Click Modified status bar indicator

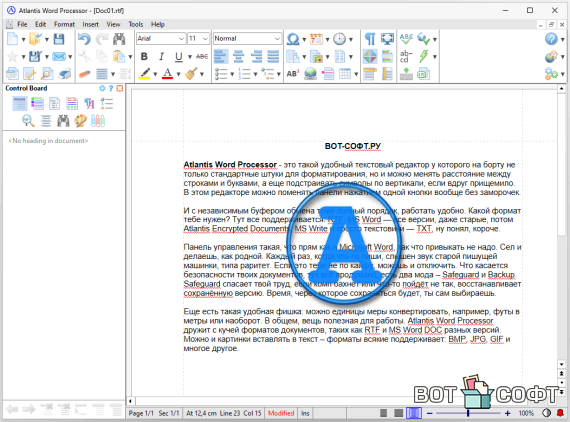tap(281, 413)
